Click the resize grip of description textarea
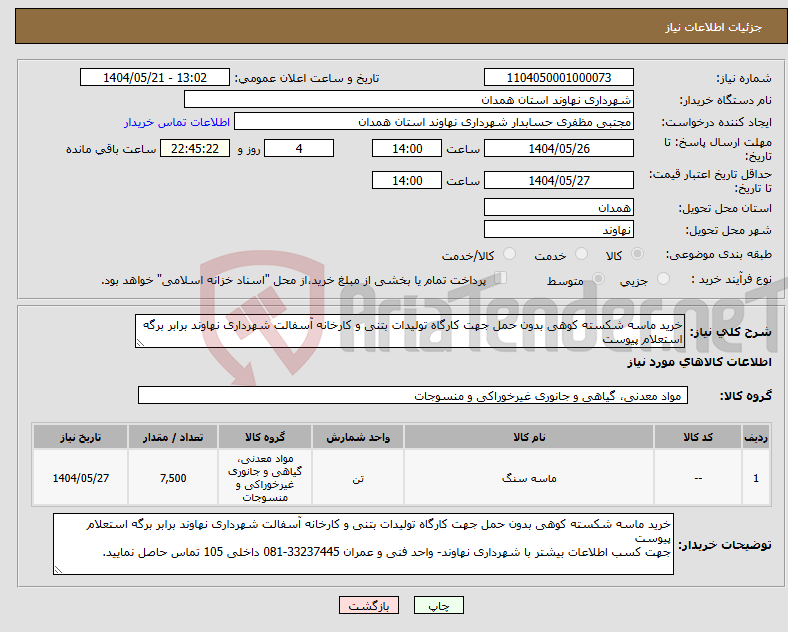The height and width of the screenshot is (632, 788). (x=140, y=343)
